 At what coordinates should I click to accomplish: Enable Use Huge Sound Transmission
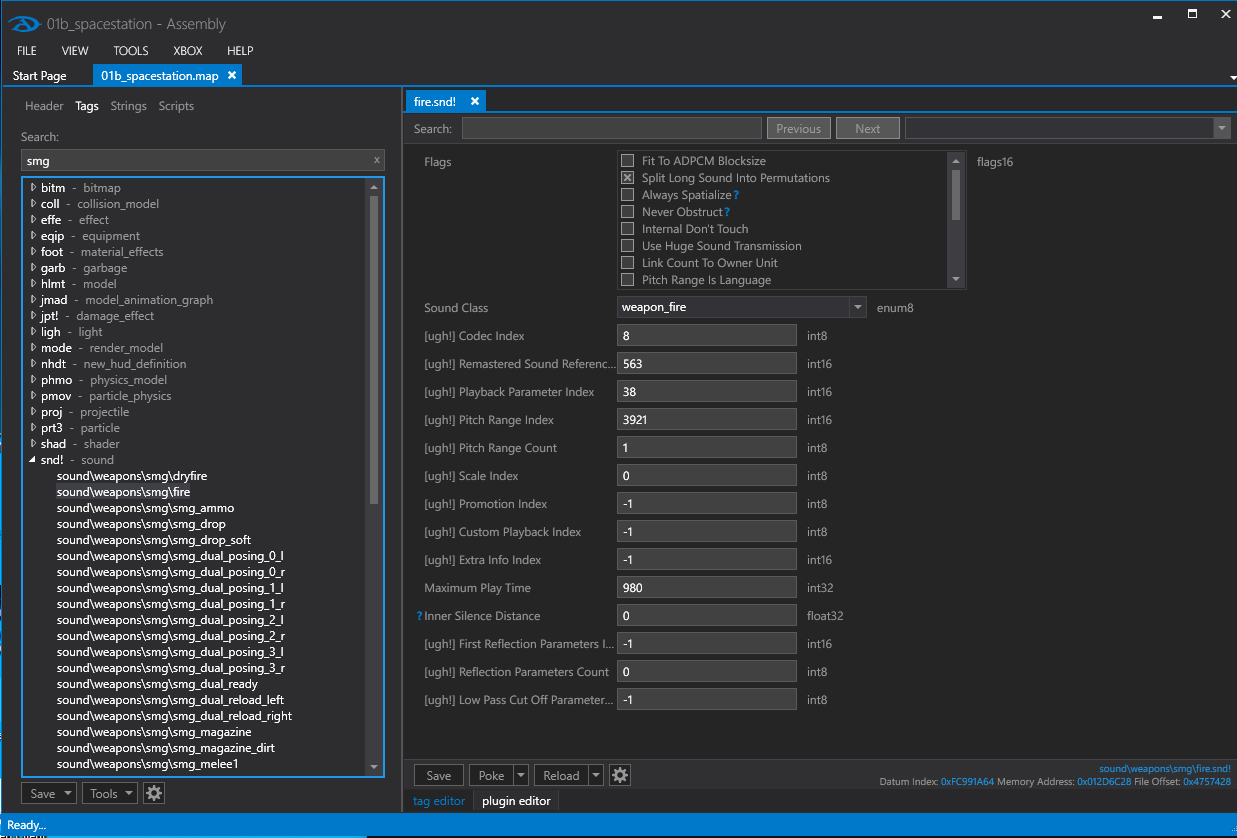(x=627, y=245)
